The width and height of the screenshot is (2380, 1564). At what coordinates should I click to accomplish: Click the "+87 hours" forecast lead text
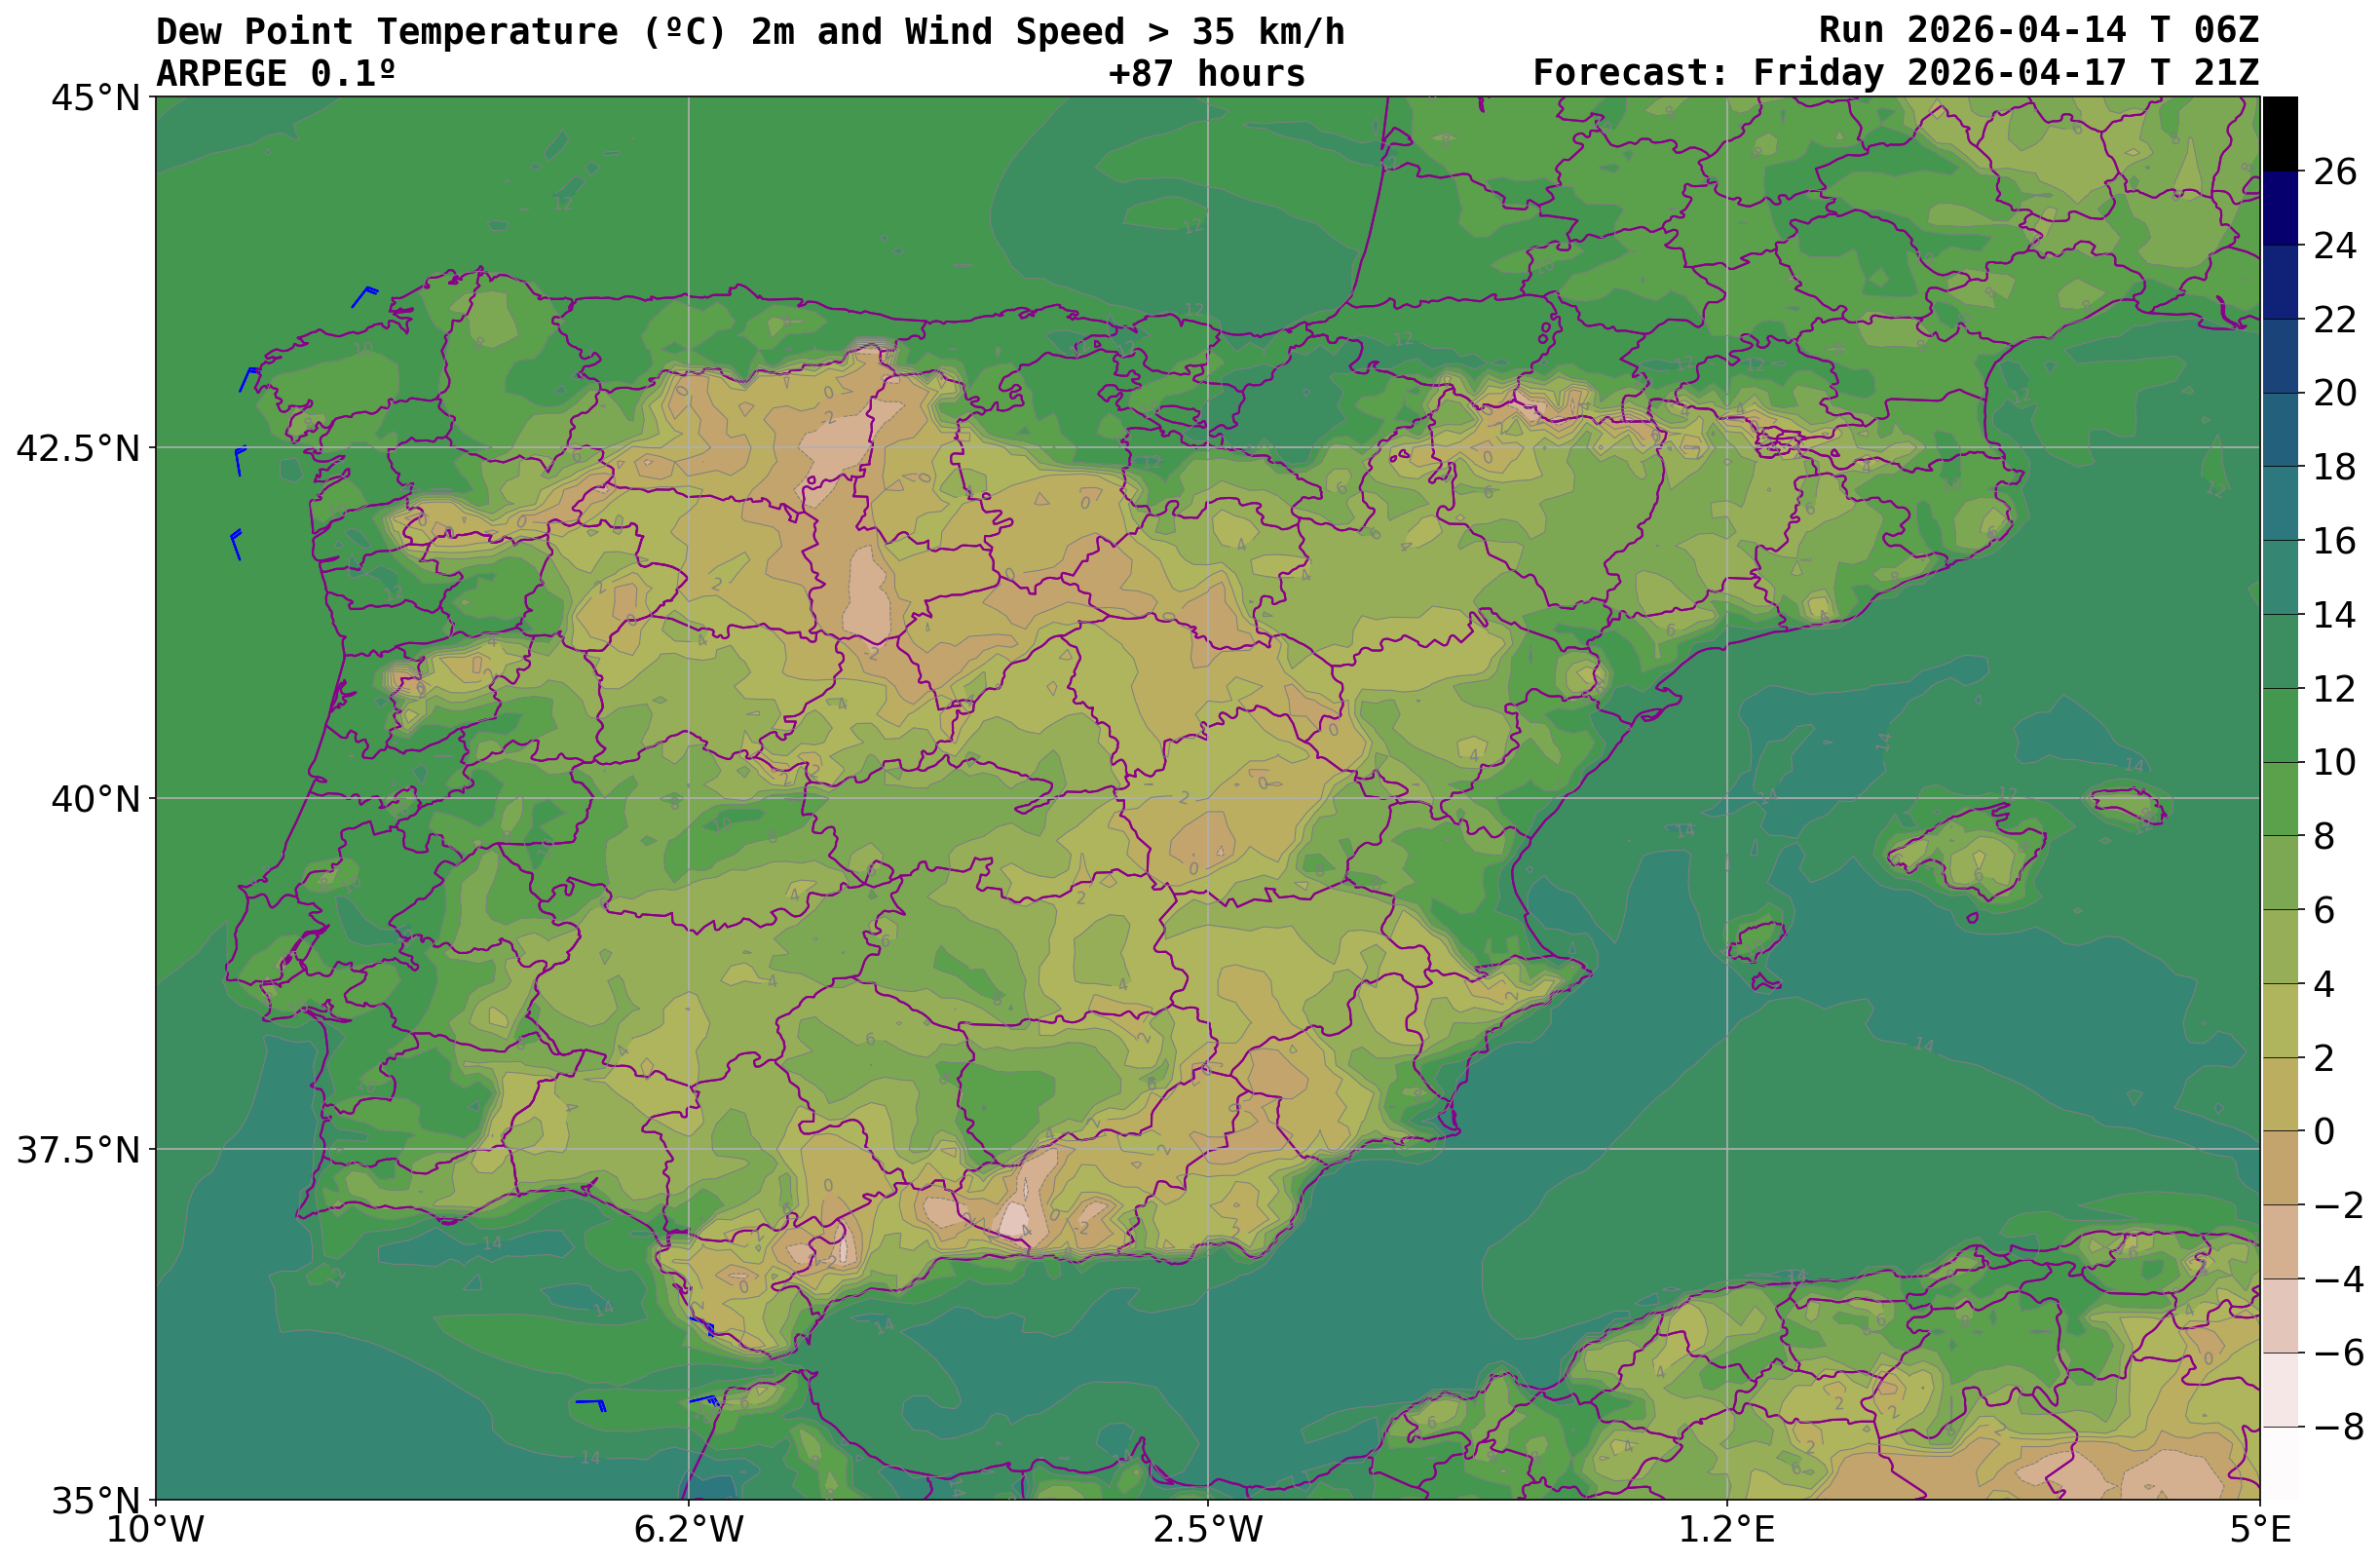1206,74
